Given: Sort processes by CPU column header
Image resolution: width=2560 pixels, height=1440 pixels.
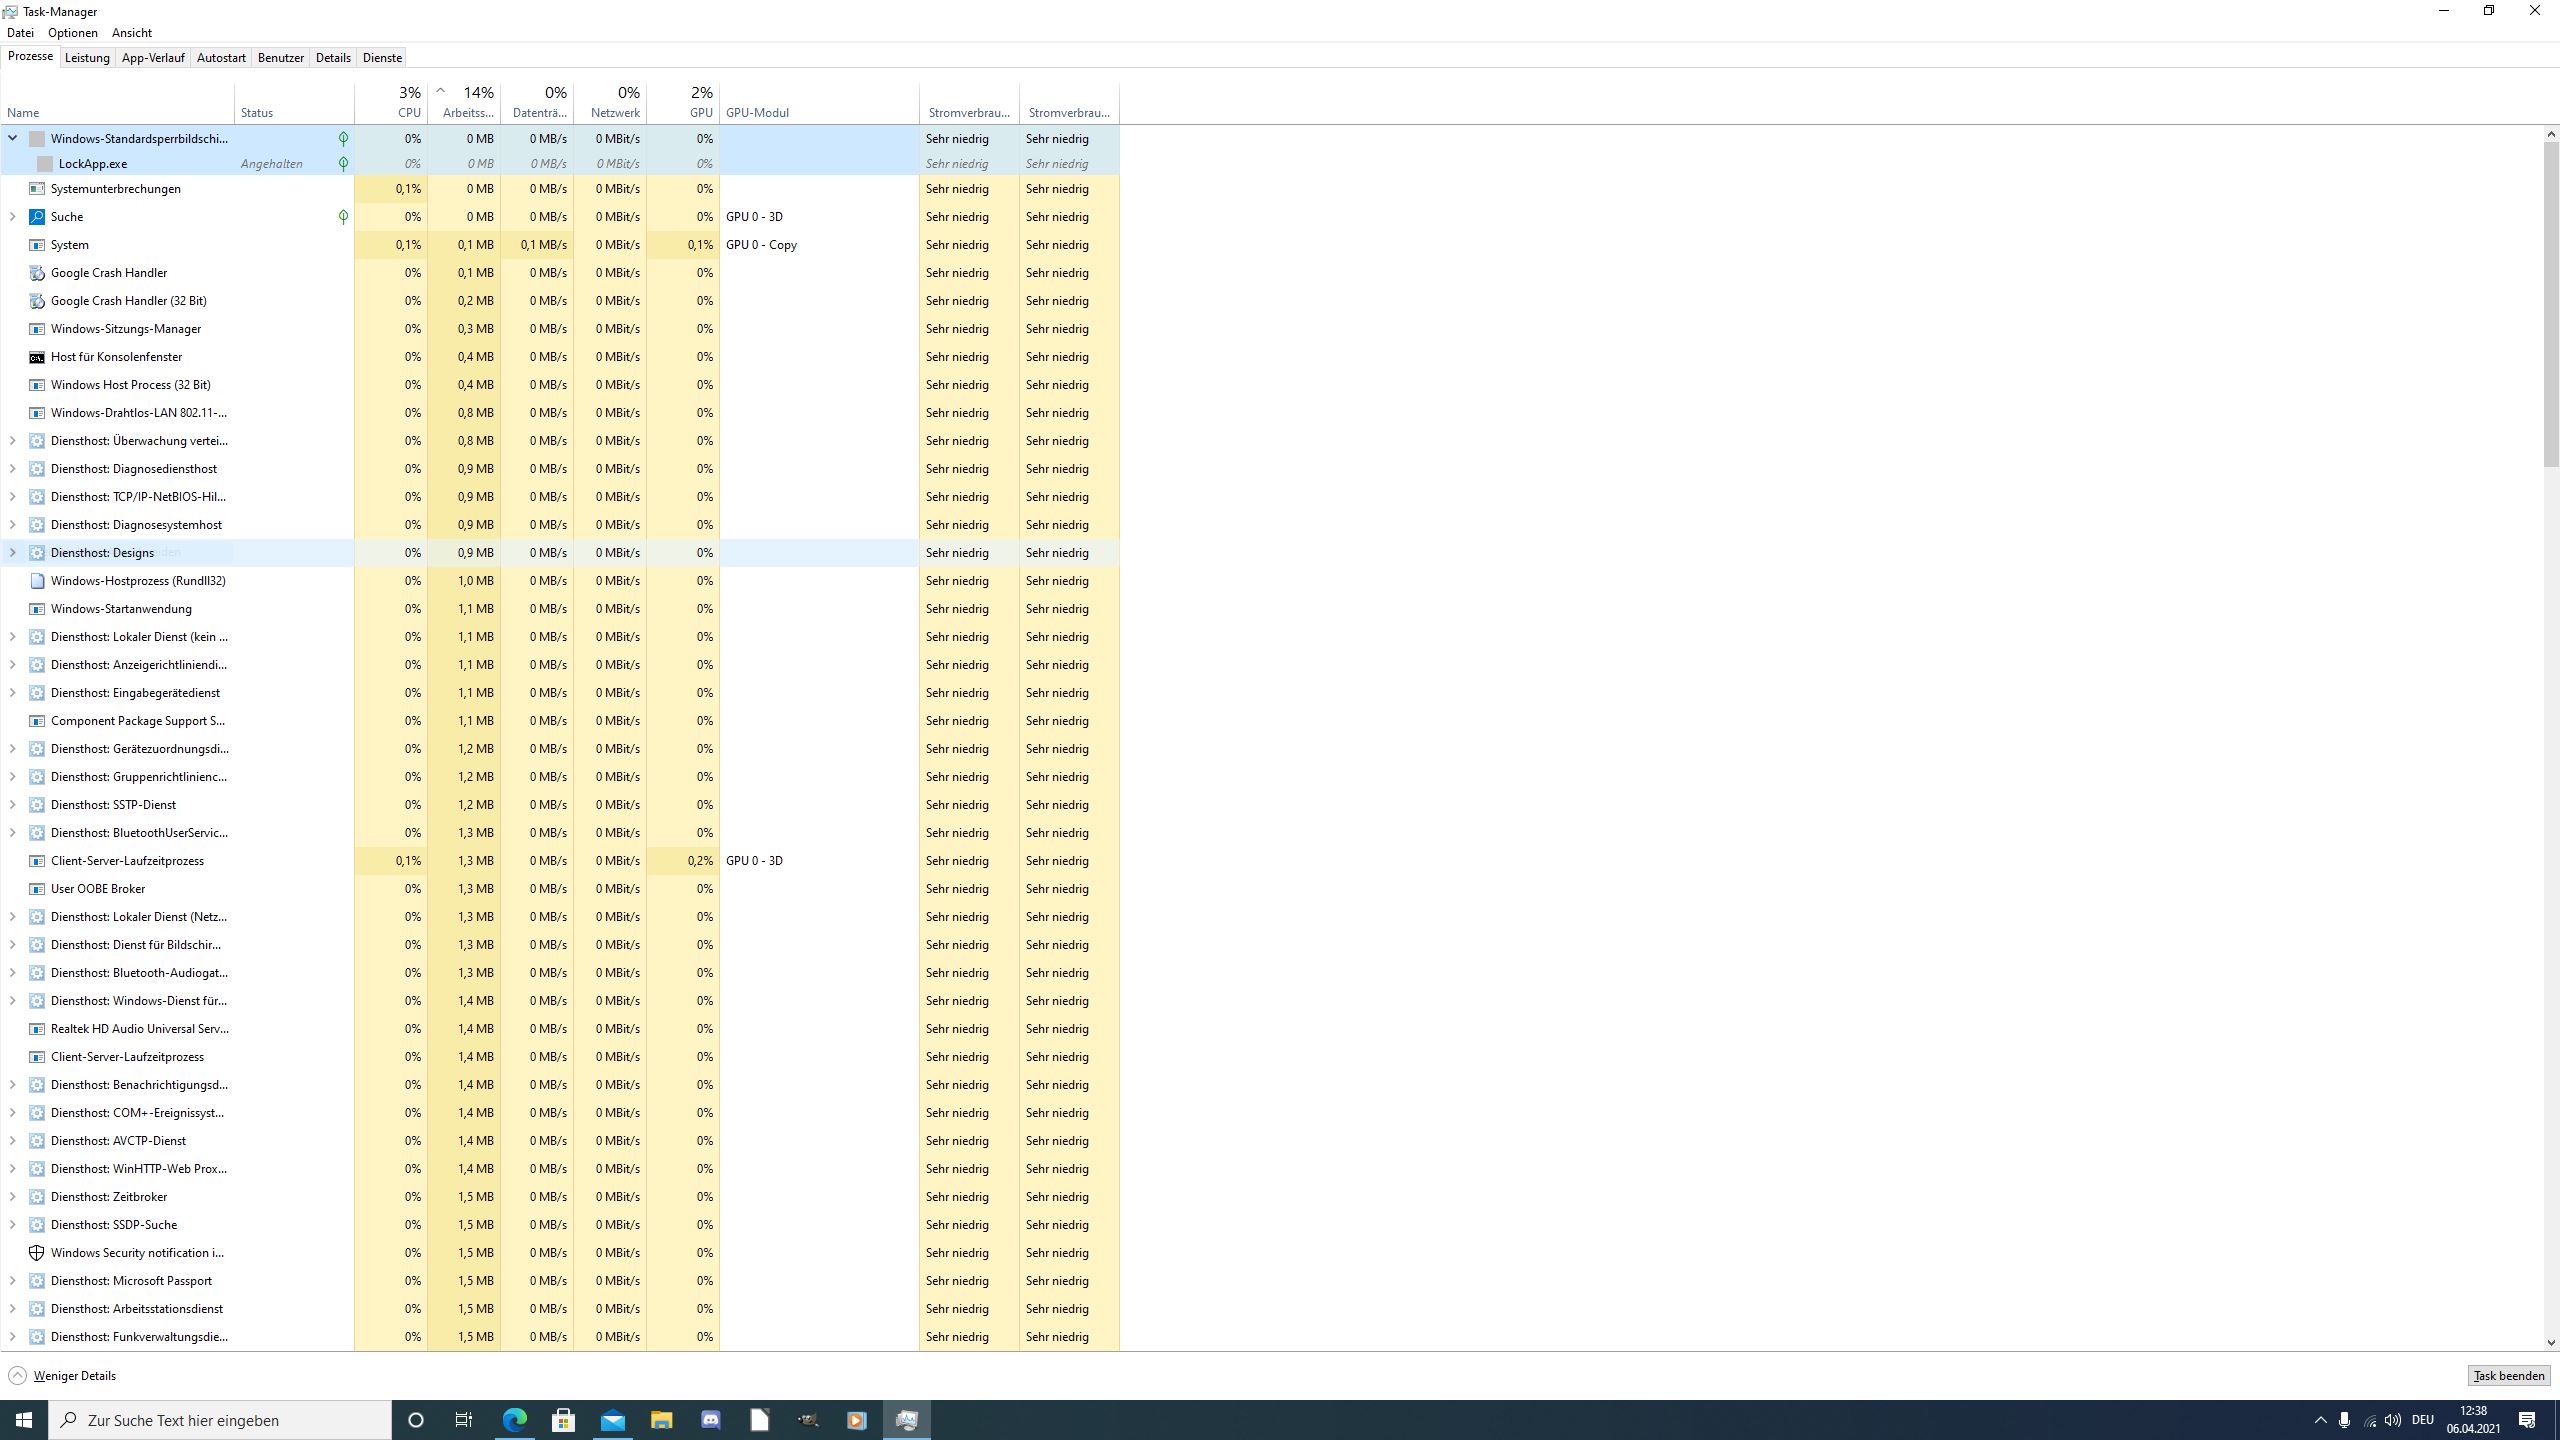Looking at the screenshot, I should tap(392, 102).
